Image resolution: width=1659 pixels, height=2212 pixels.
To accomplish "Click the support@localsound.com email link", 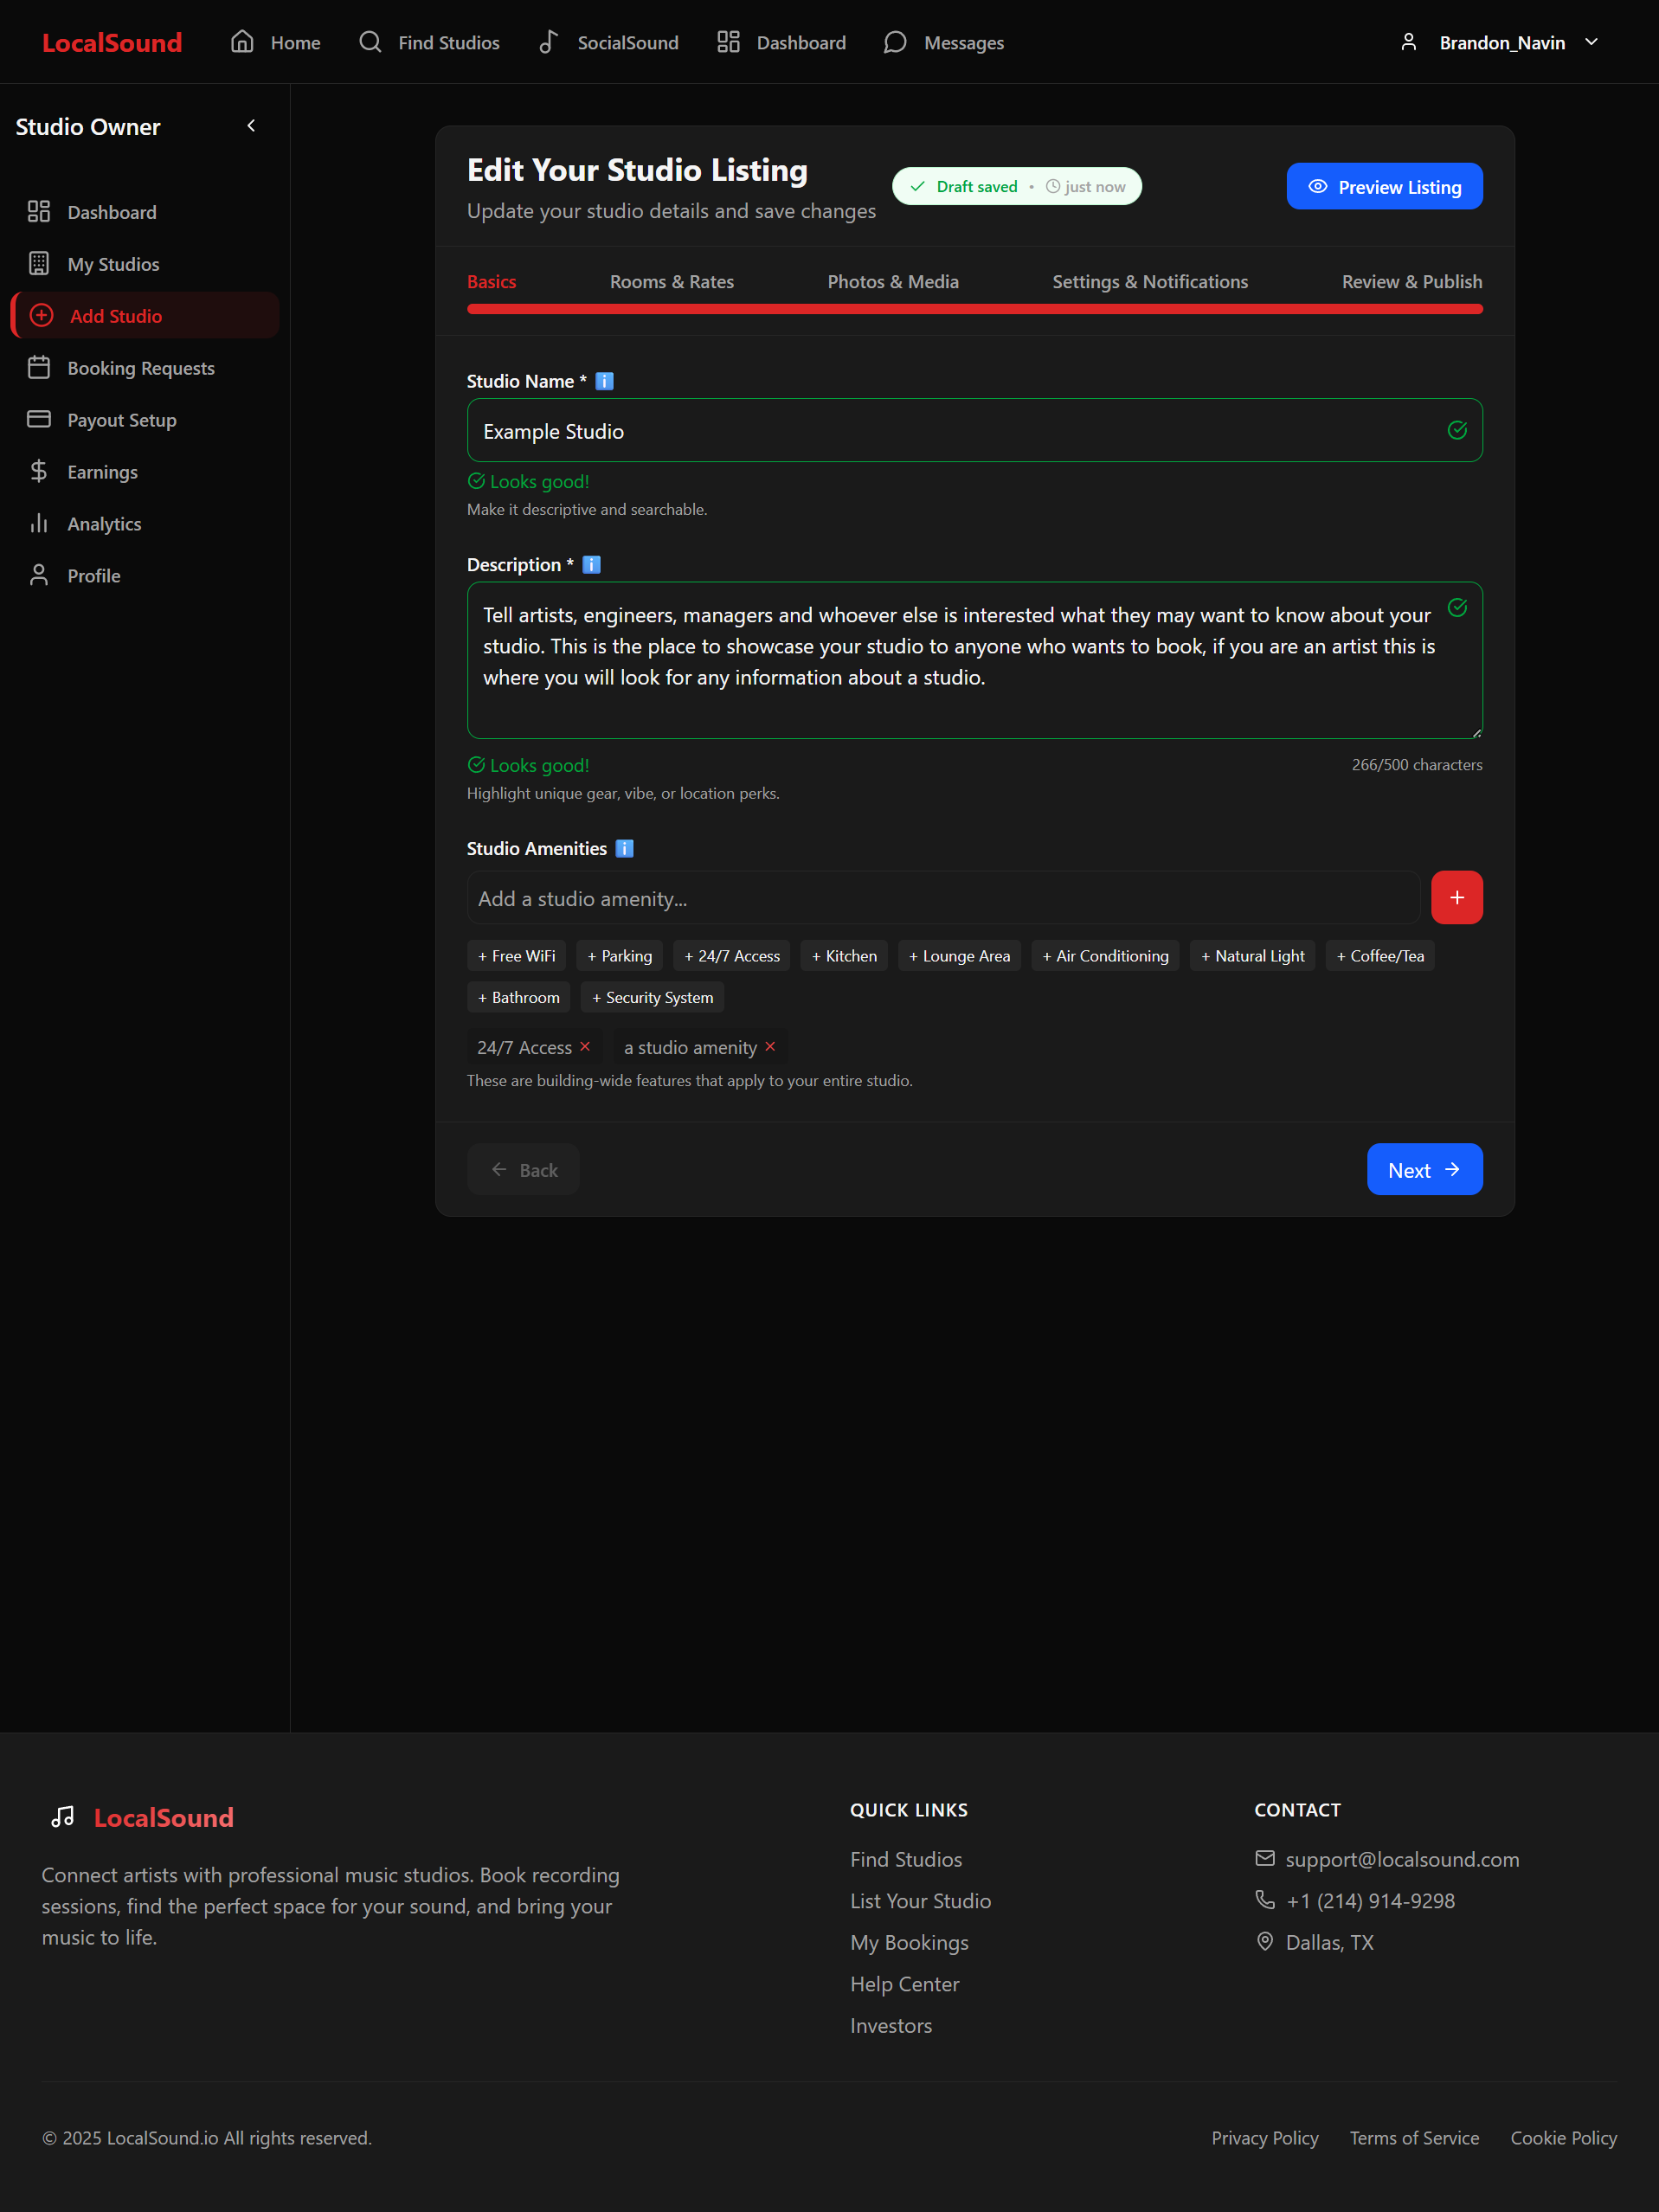I will click(x=1402, y=1858).
